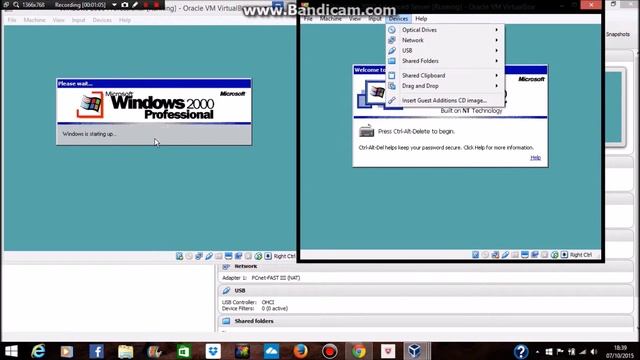The height and width of the screenshot is (360, 640).
Task: Click the Bandicam magnifier icon
Action: click(x=16, y=5)
